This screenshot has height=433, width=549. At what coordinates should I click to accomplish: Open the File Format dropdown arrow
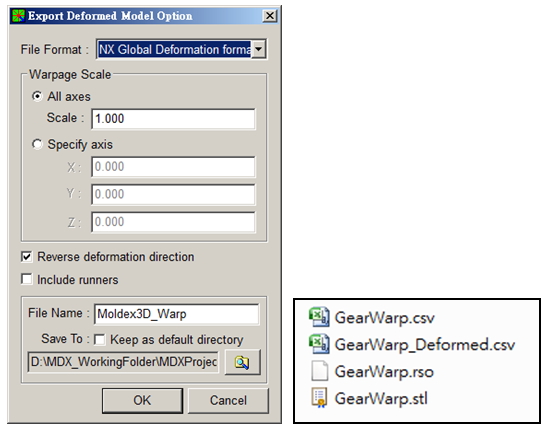point(259,49)
